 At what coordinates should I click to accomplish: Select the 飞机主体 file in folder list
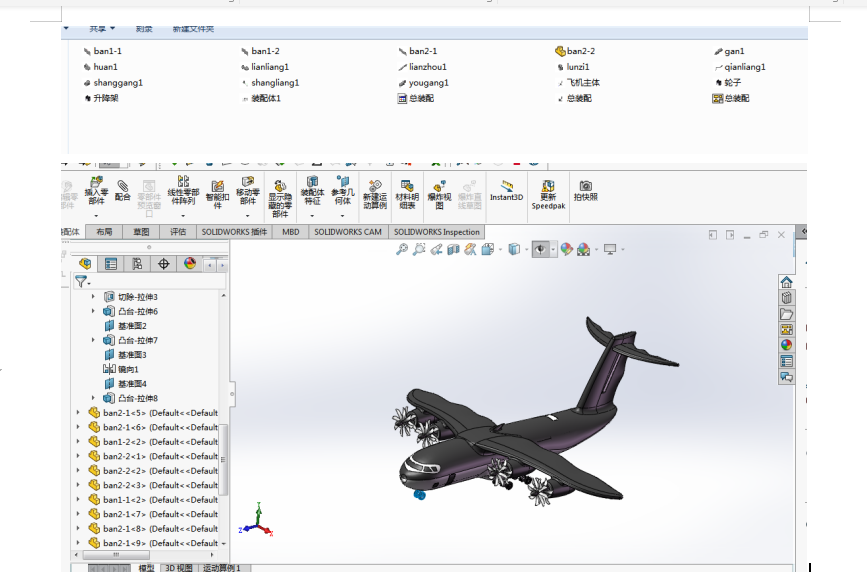coord(578,82)
